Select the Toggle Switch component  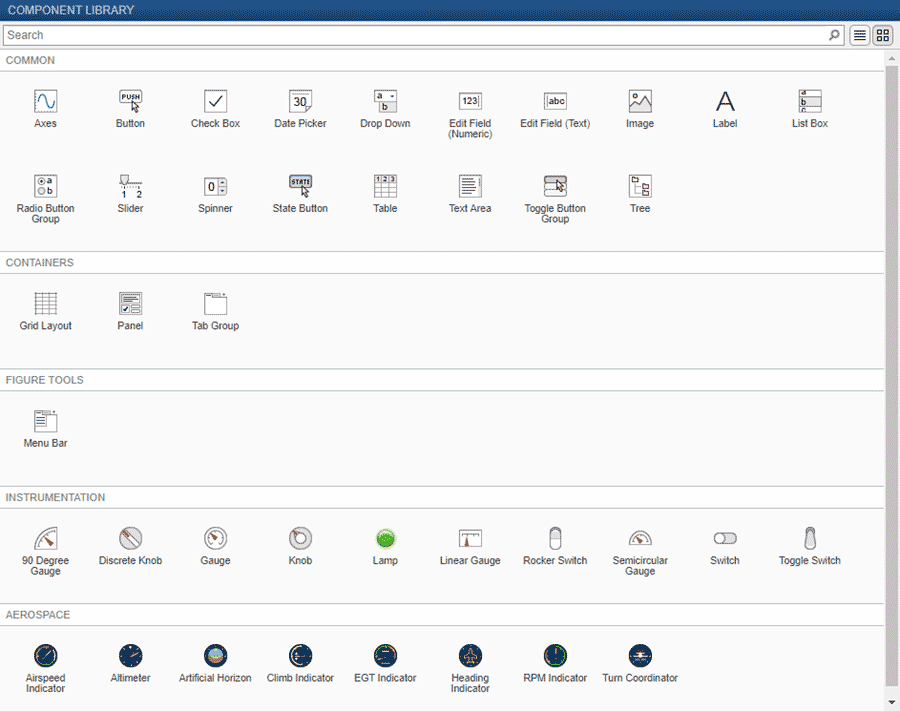[810, 538]
